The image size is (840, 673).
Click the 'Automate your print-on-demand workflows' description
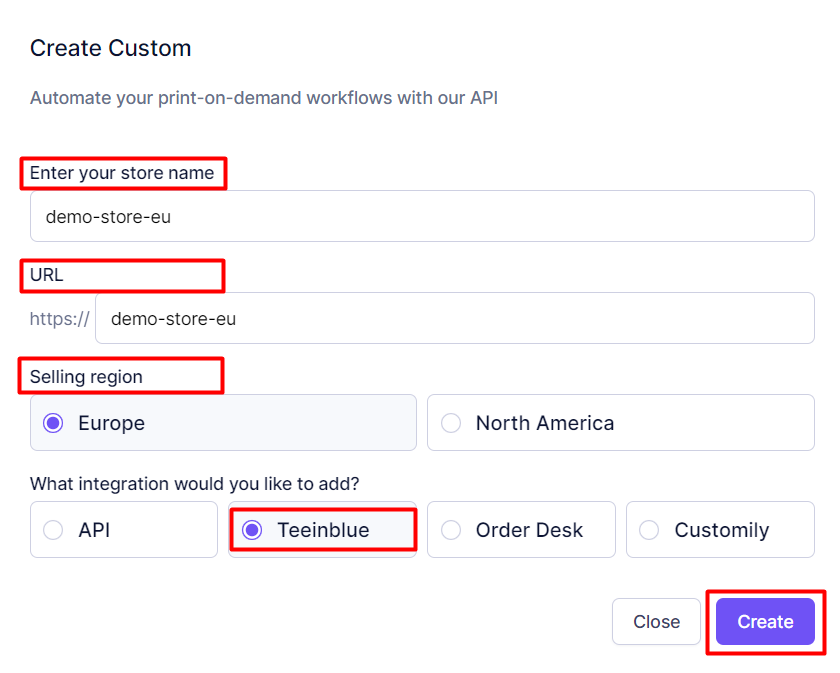263,98
